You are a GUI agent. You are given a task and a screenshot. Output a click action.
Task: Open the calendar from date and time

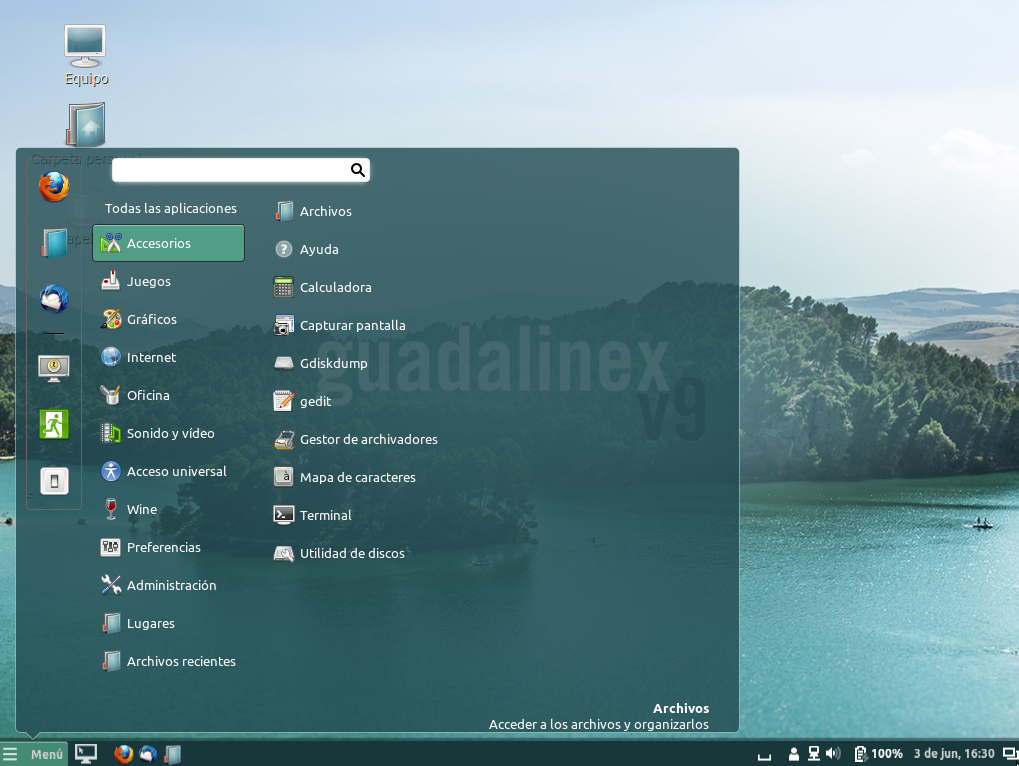954,754
